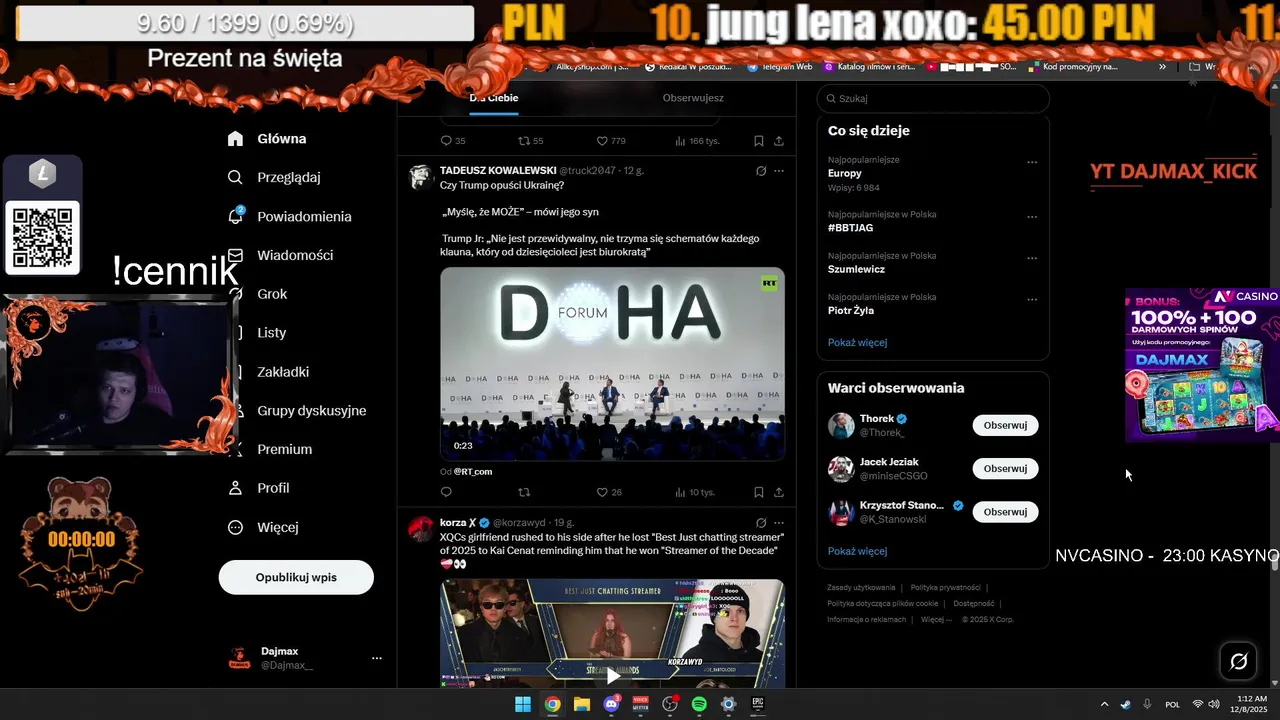This screenshot has width=1280, height=720.
Task: Open File Explorer from the taskbar
Action: pyautogui.click(x=582, y=704)
